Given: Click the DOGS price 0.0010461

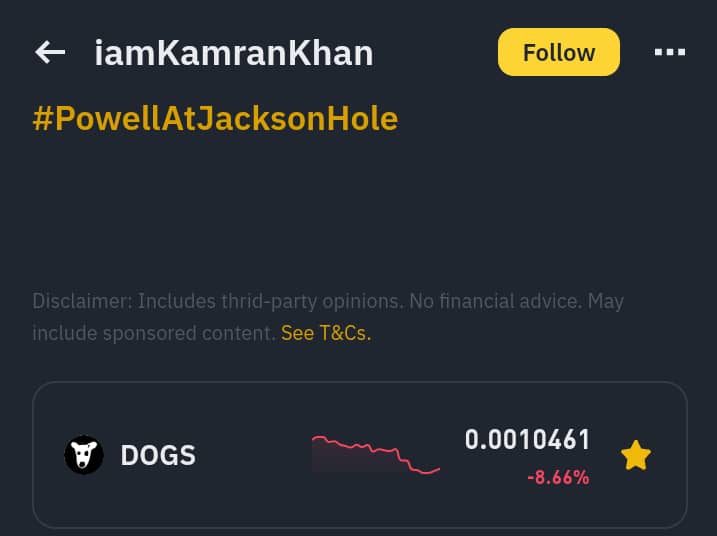Looking at the screenshot, I should [x=527, y=439].
